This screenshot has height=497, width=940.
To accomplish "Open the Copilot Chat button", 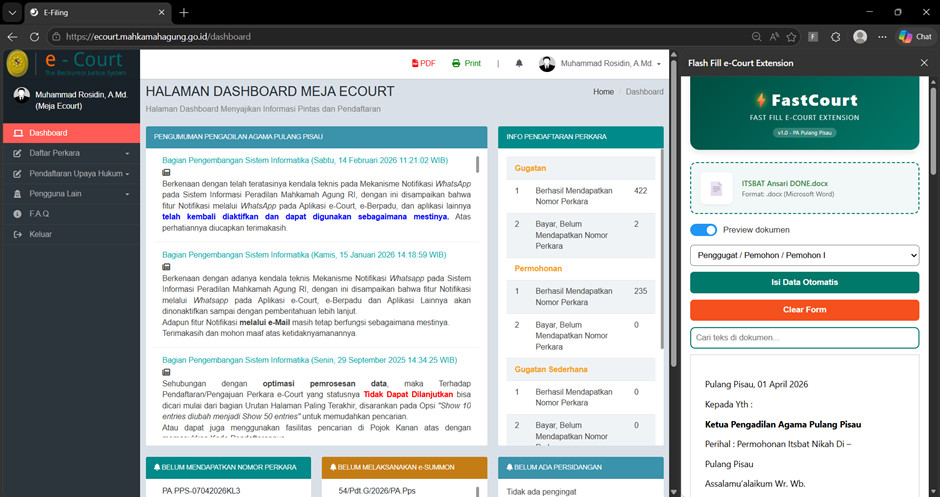I will (914, 36).
